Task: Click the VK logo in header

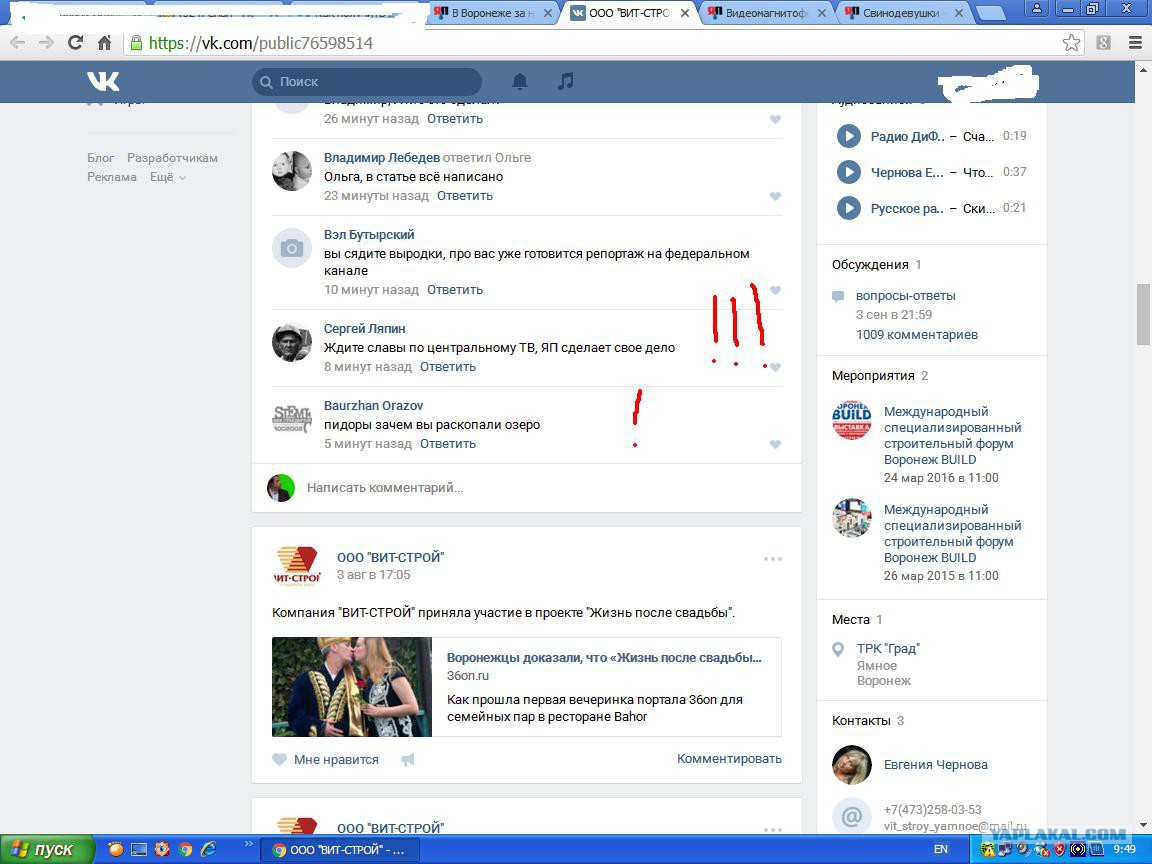Action: click(103, 81)
